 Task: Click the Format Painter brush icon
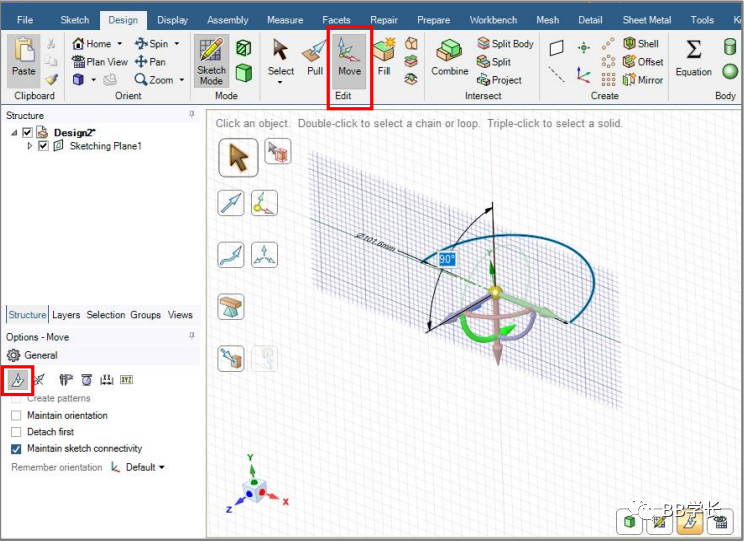pyautogui.click(x=51, y=79)
